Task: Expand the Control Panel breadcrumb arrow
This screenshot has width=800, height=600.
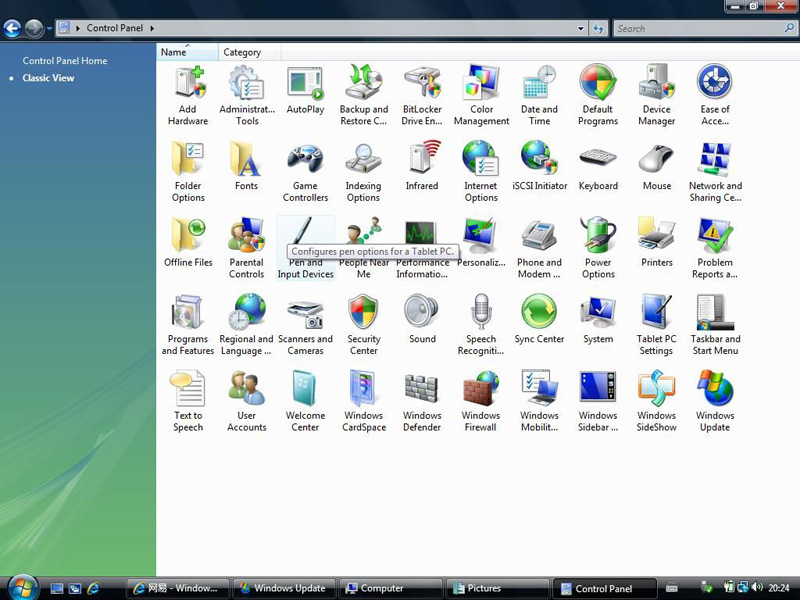Action: pyautogui.click(x=152, y=29)
